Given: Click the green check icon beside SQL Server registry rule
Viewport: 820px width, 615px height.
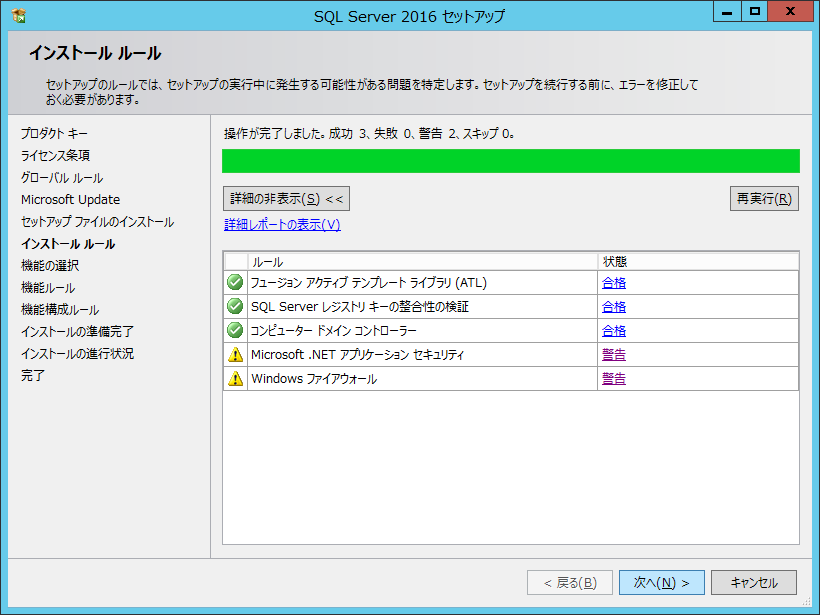Looking at the screenshot, I should 235,307.
